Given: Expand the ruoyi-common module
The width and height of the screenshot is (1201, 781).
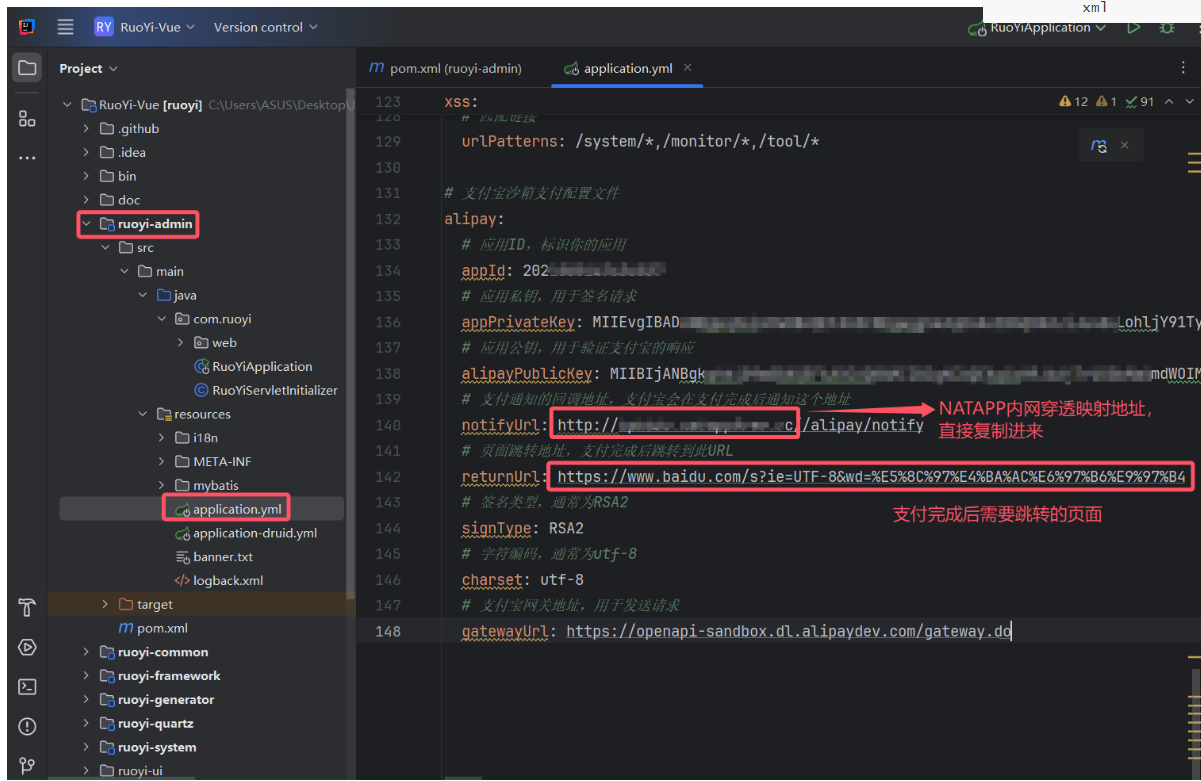Looking at the screenshot, I should [x=87, y=652].
